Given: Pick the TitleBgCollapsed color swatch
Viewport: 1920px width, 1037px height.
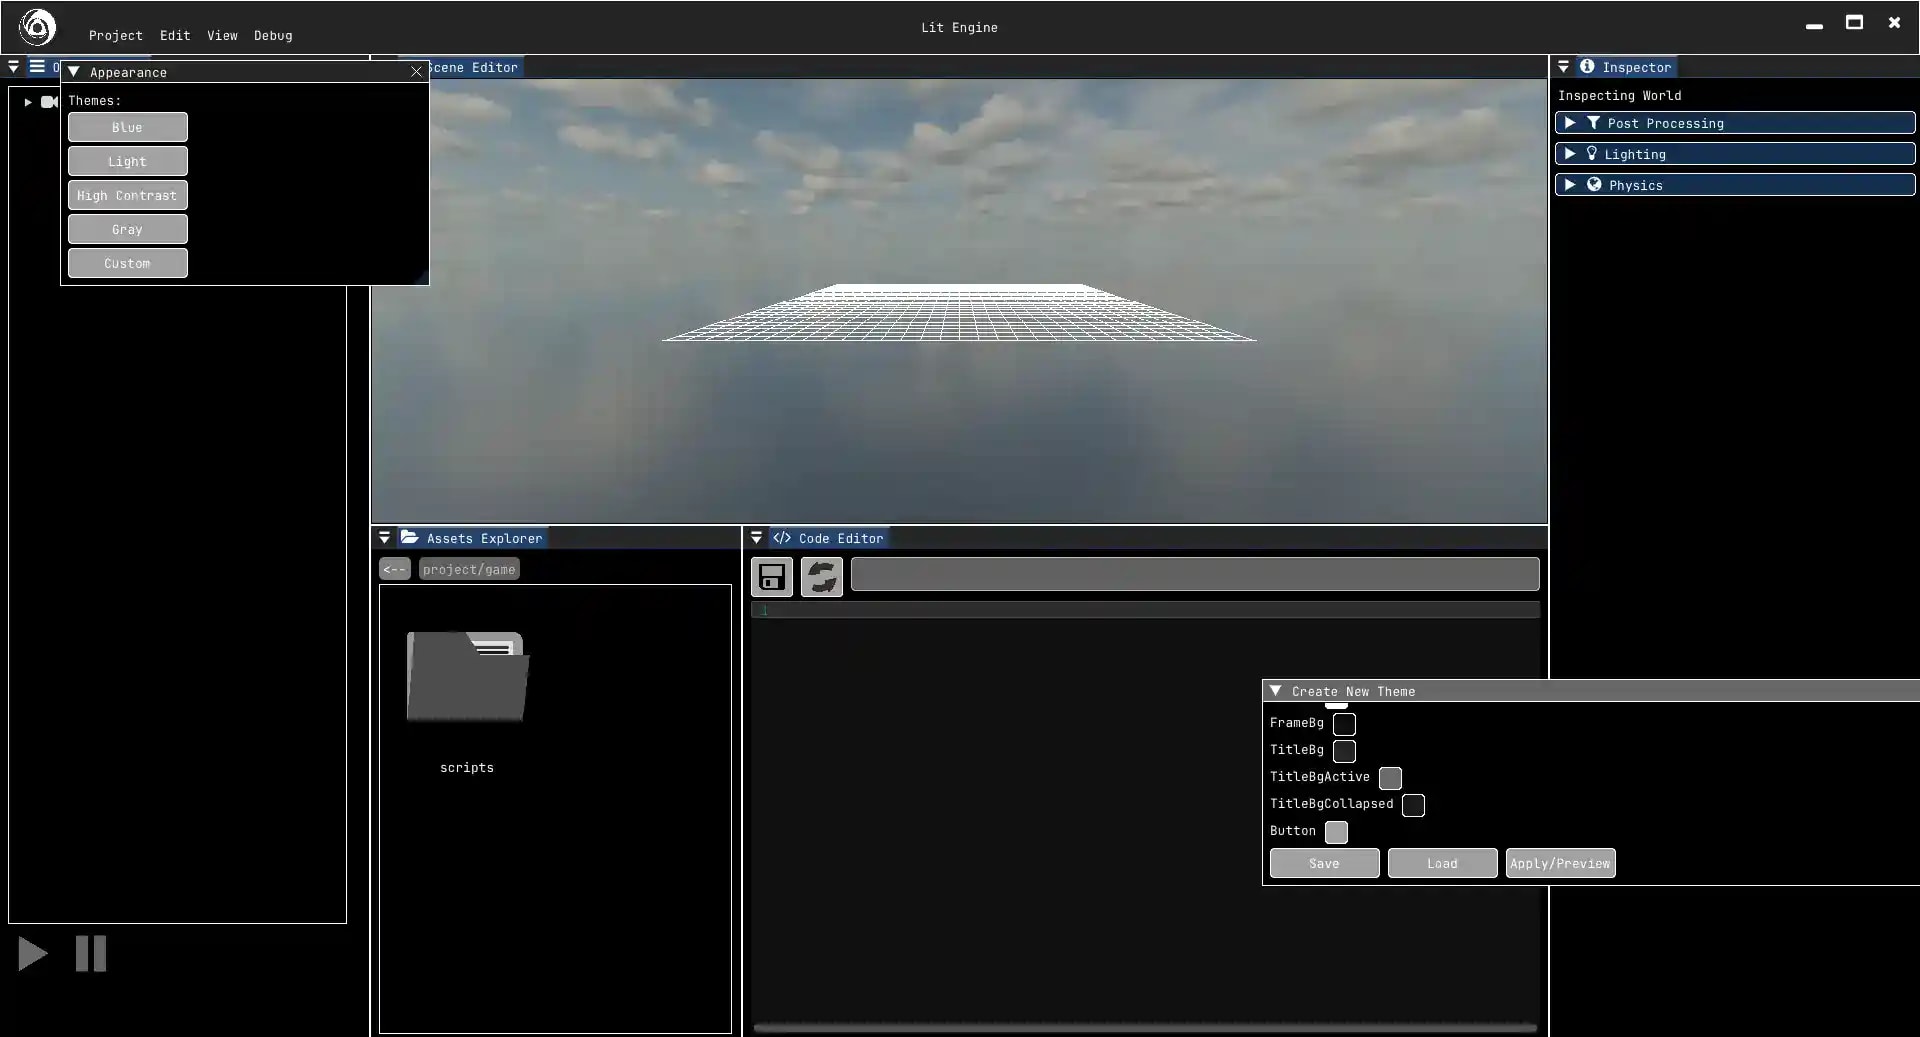Looking at the screenshot, I should pos(1413,805).
